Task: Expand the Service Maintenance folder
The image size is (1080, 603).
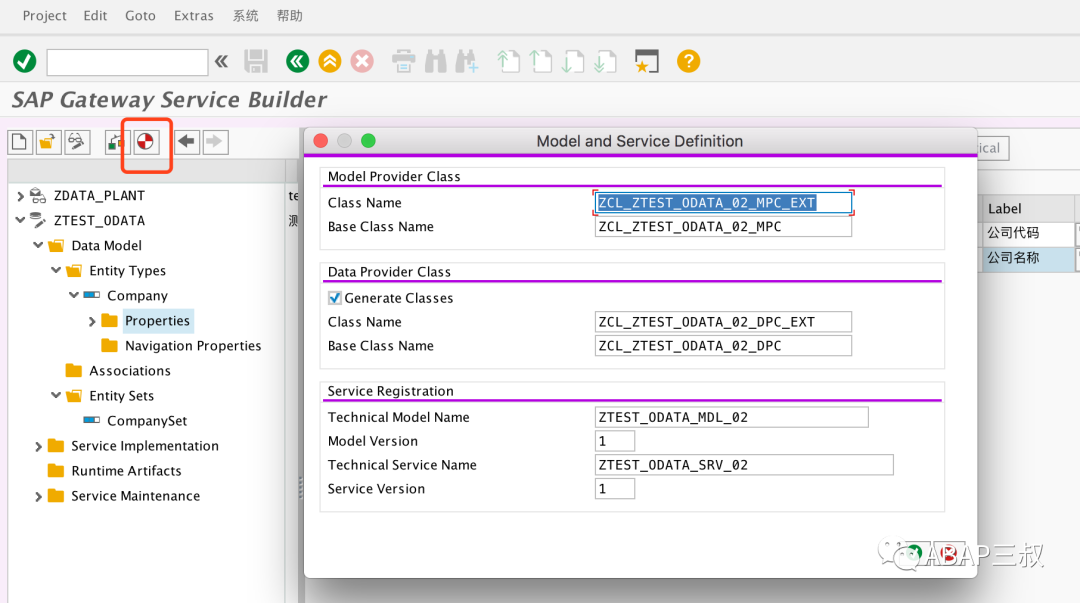Action: pos(38,497)
